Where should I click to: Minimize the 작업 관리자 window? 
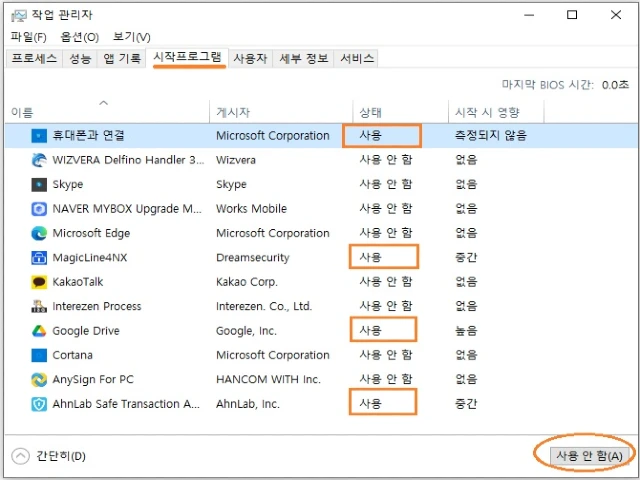(529, 15)
